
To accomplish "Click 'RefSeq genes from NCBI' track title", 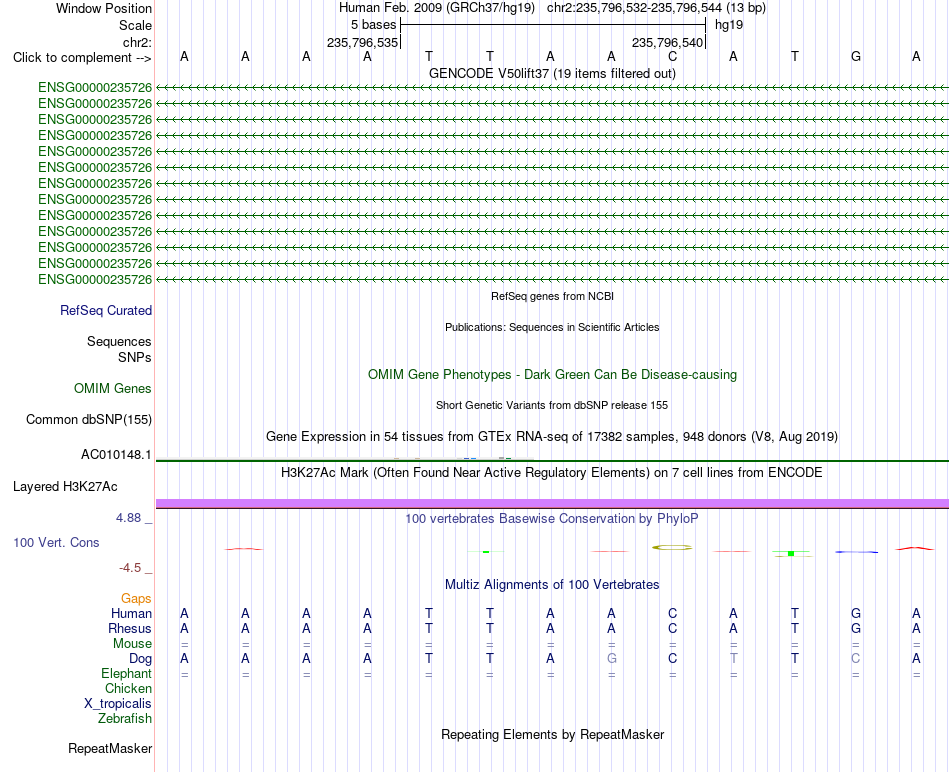I will (552, 296).
